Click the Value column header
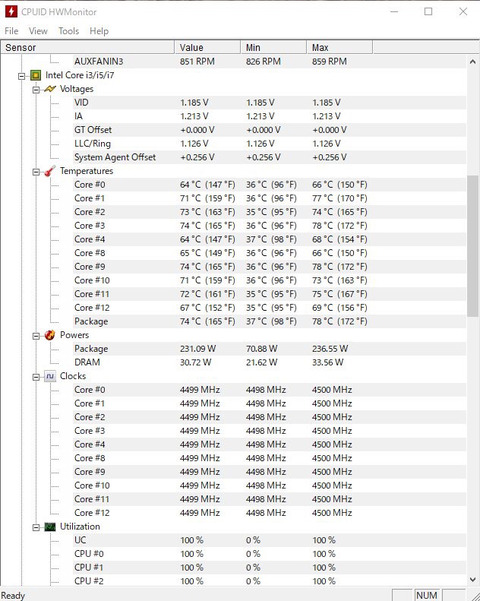480x601 pixels. coord(207,48)
